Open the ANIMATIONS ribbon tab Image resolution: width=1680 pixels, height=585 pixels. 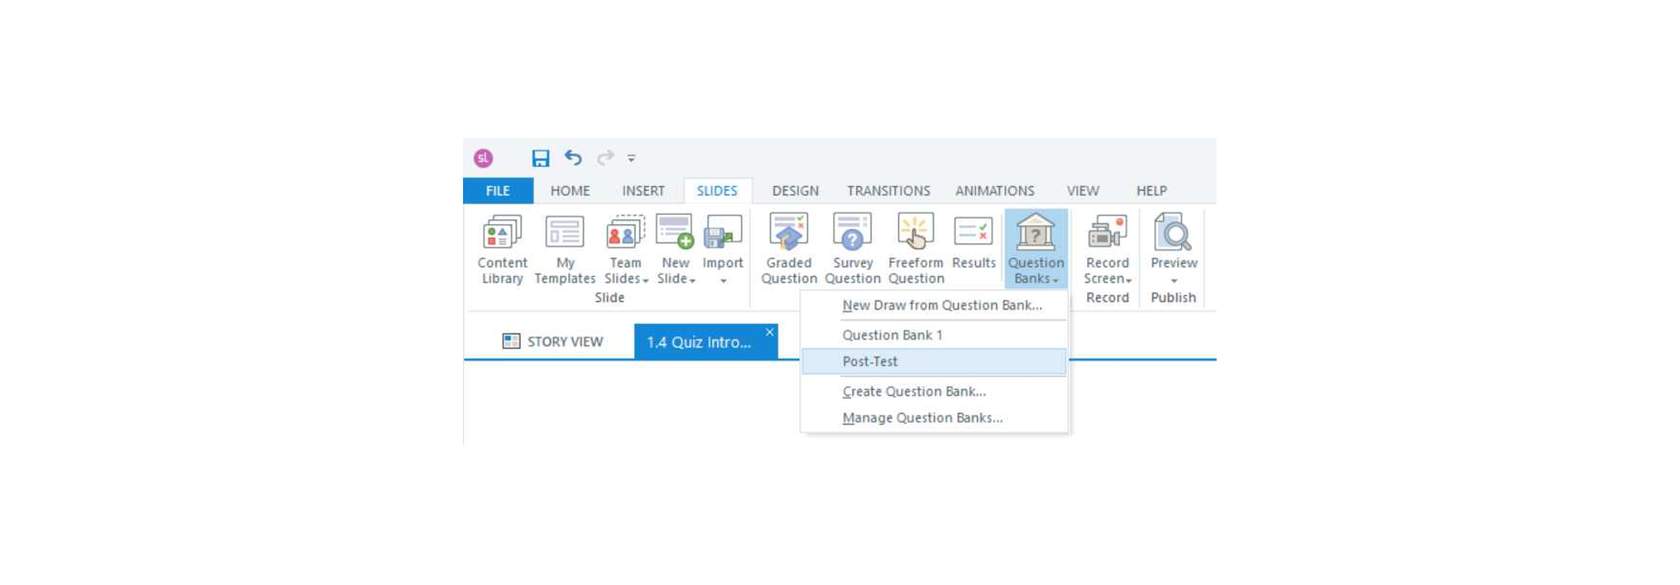click(994, 190)
